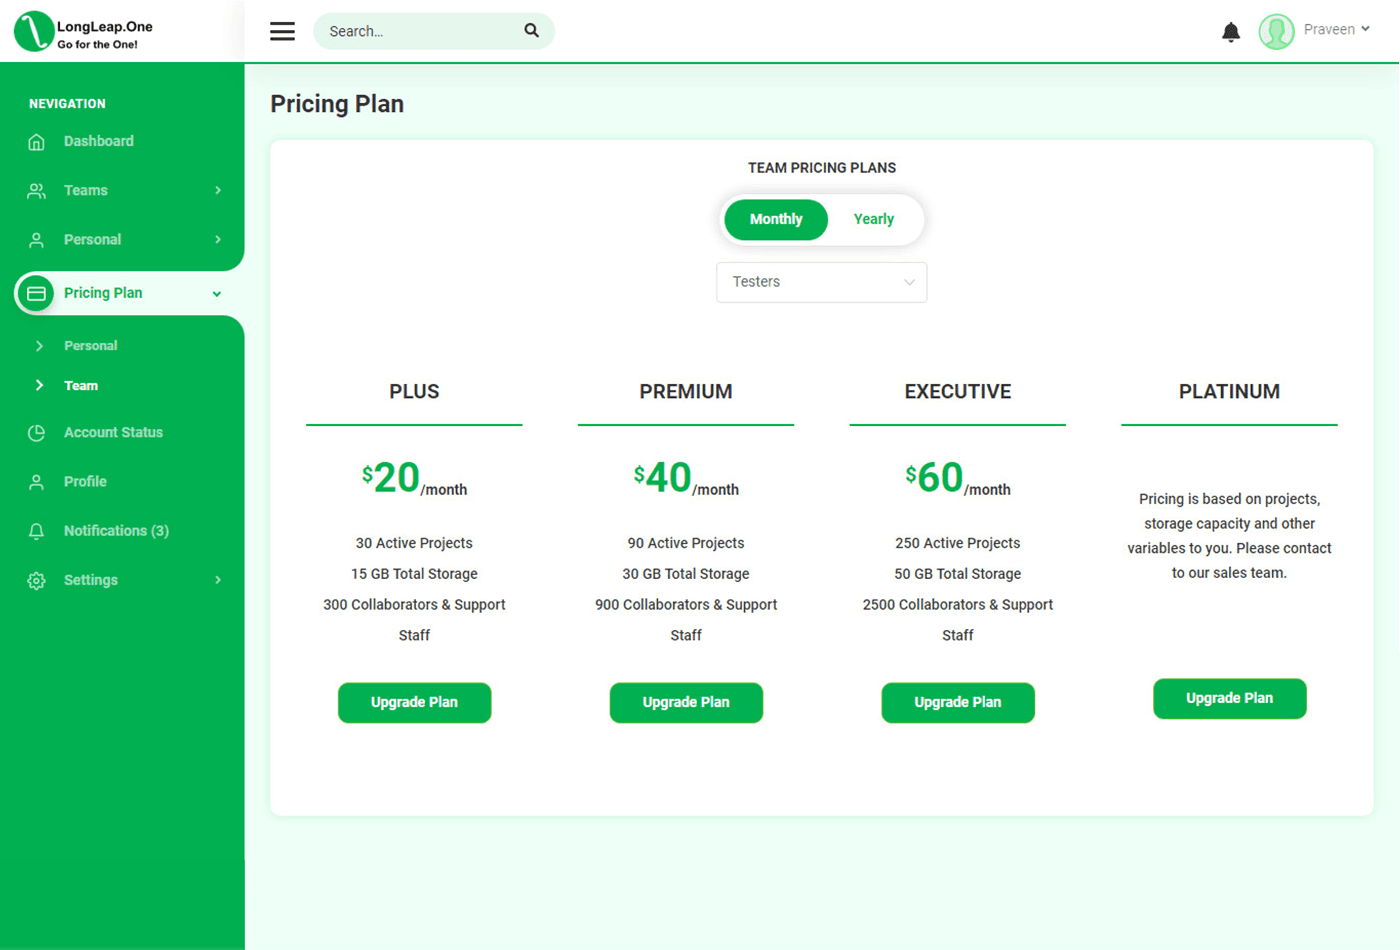
Task: Go to Notifications (3) menu item
Action: click(x=116, y=531)
